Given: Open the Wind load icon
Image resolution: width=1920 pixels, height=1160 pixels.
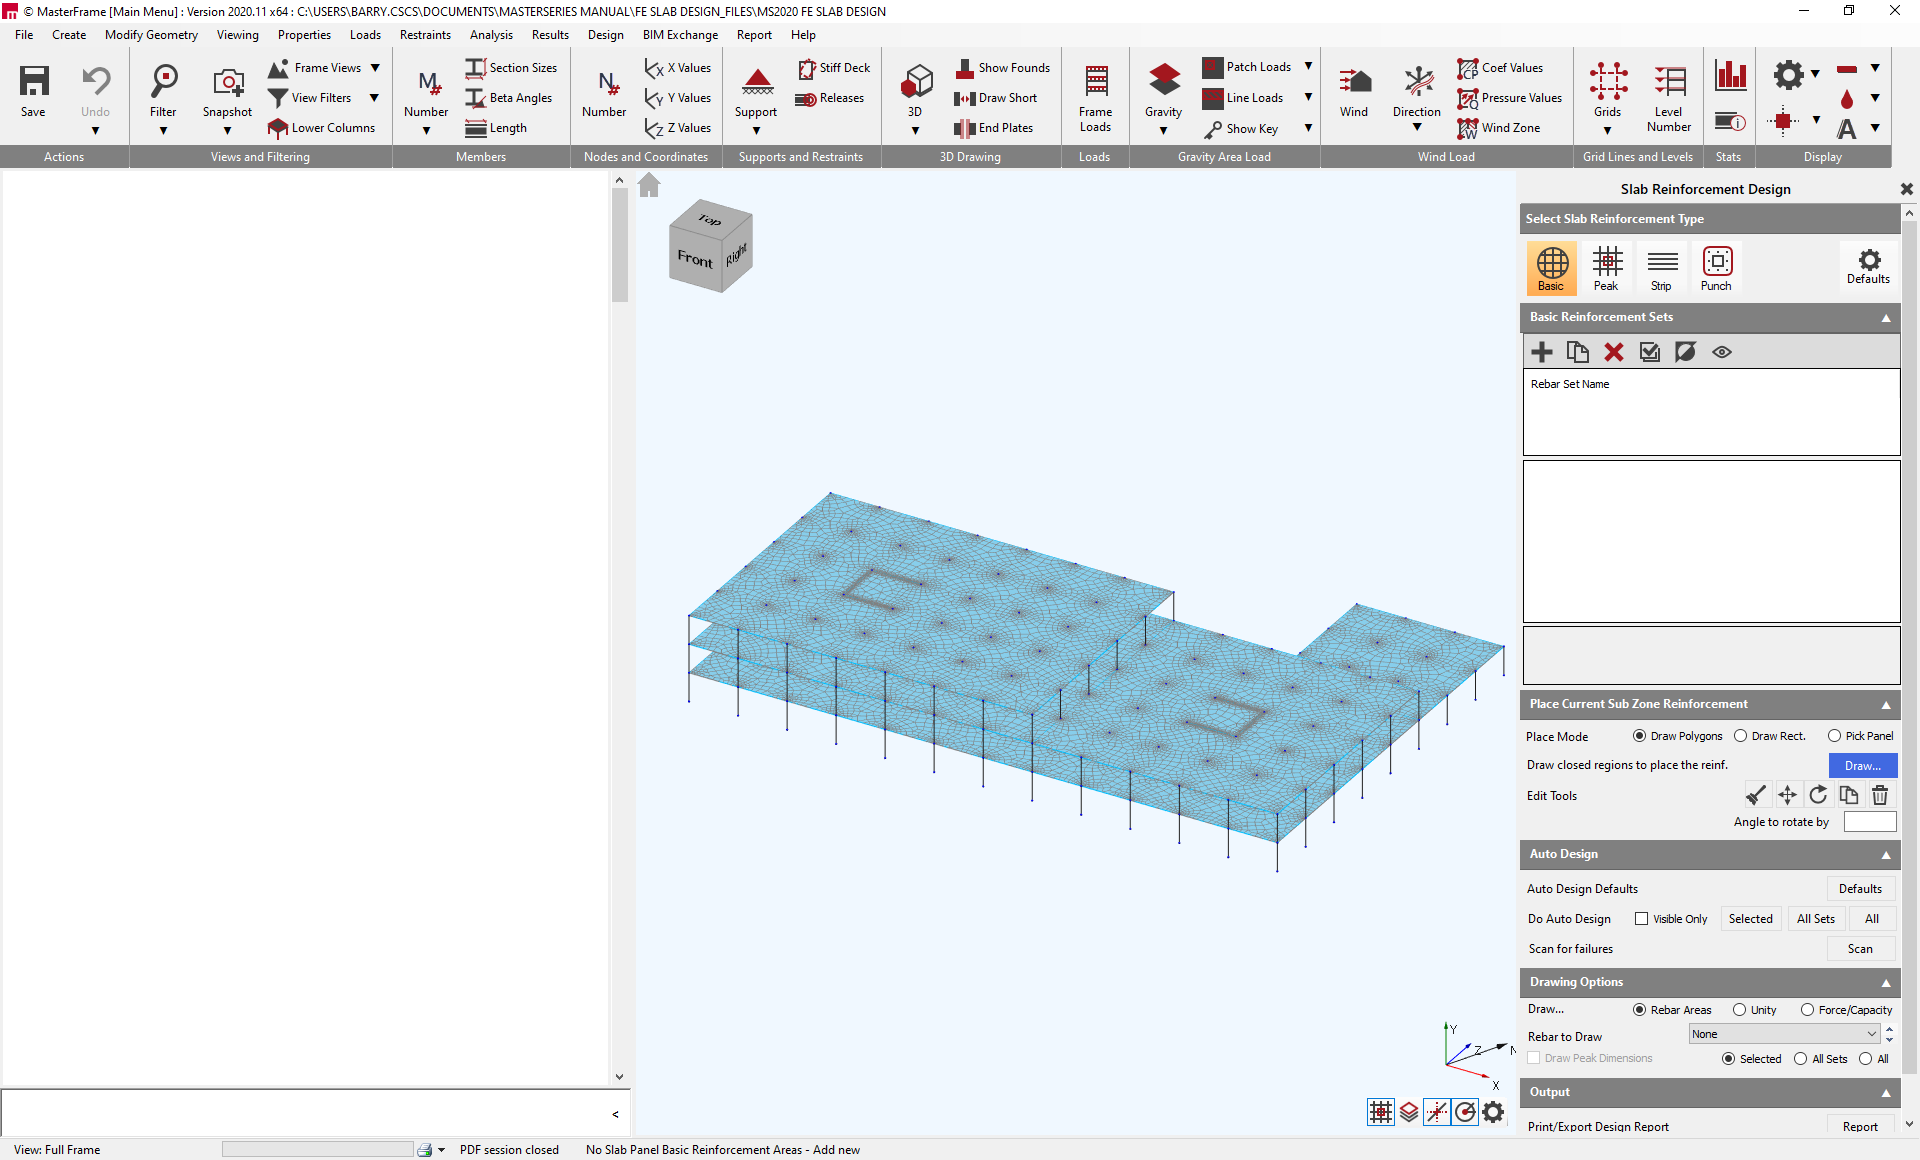Looking at the screenshot, I should 1353,90.
